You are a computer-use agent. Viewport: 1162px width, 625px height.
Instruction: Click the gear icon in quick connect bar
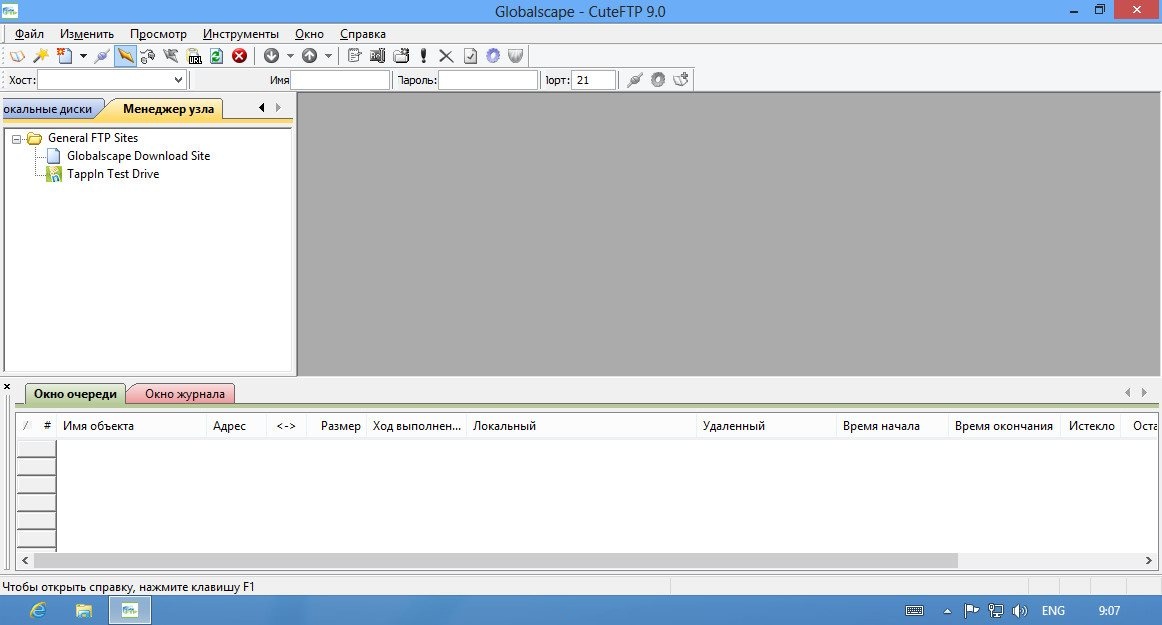pos(658,79)
